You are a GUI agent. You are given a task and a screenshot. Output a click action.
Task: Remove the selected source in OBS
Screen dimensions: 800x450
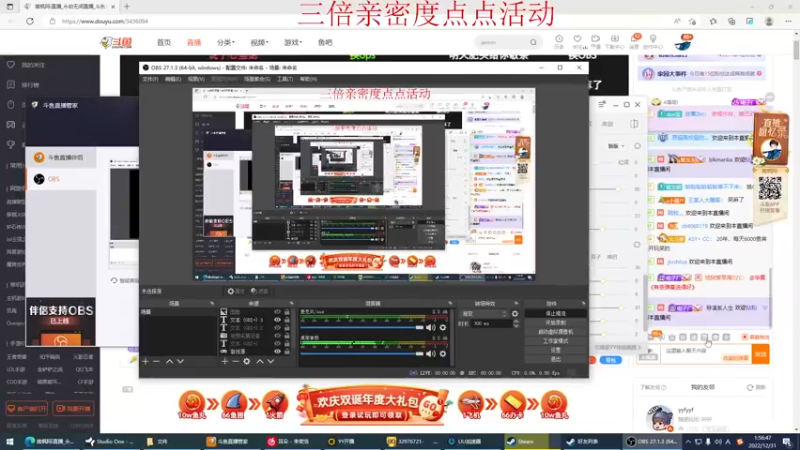pyautogui.click(x=235, y=361)
